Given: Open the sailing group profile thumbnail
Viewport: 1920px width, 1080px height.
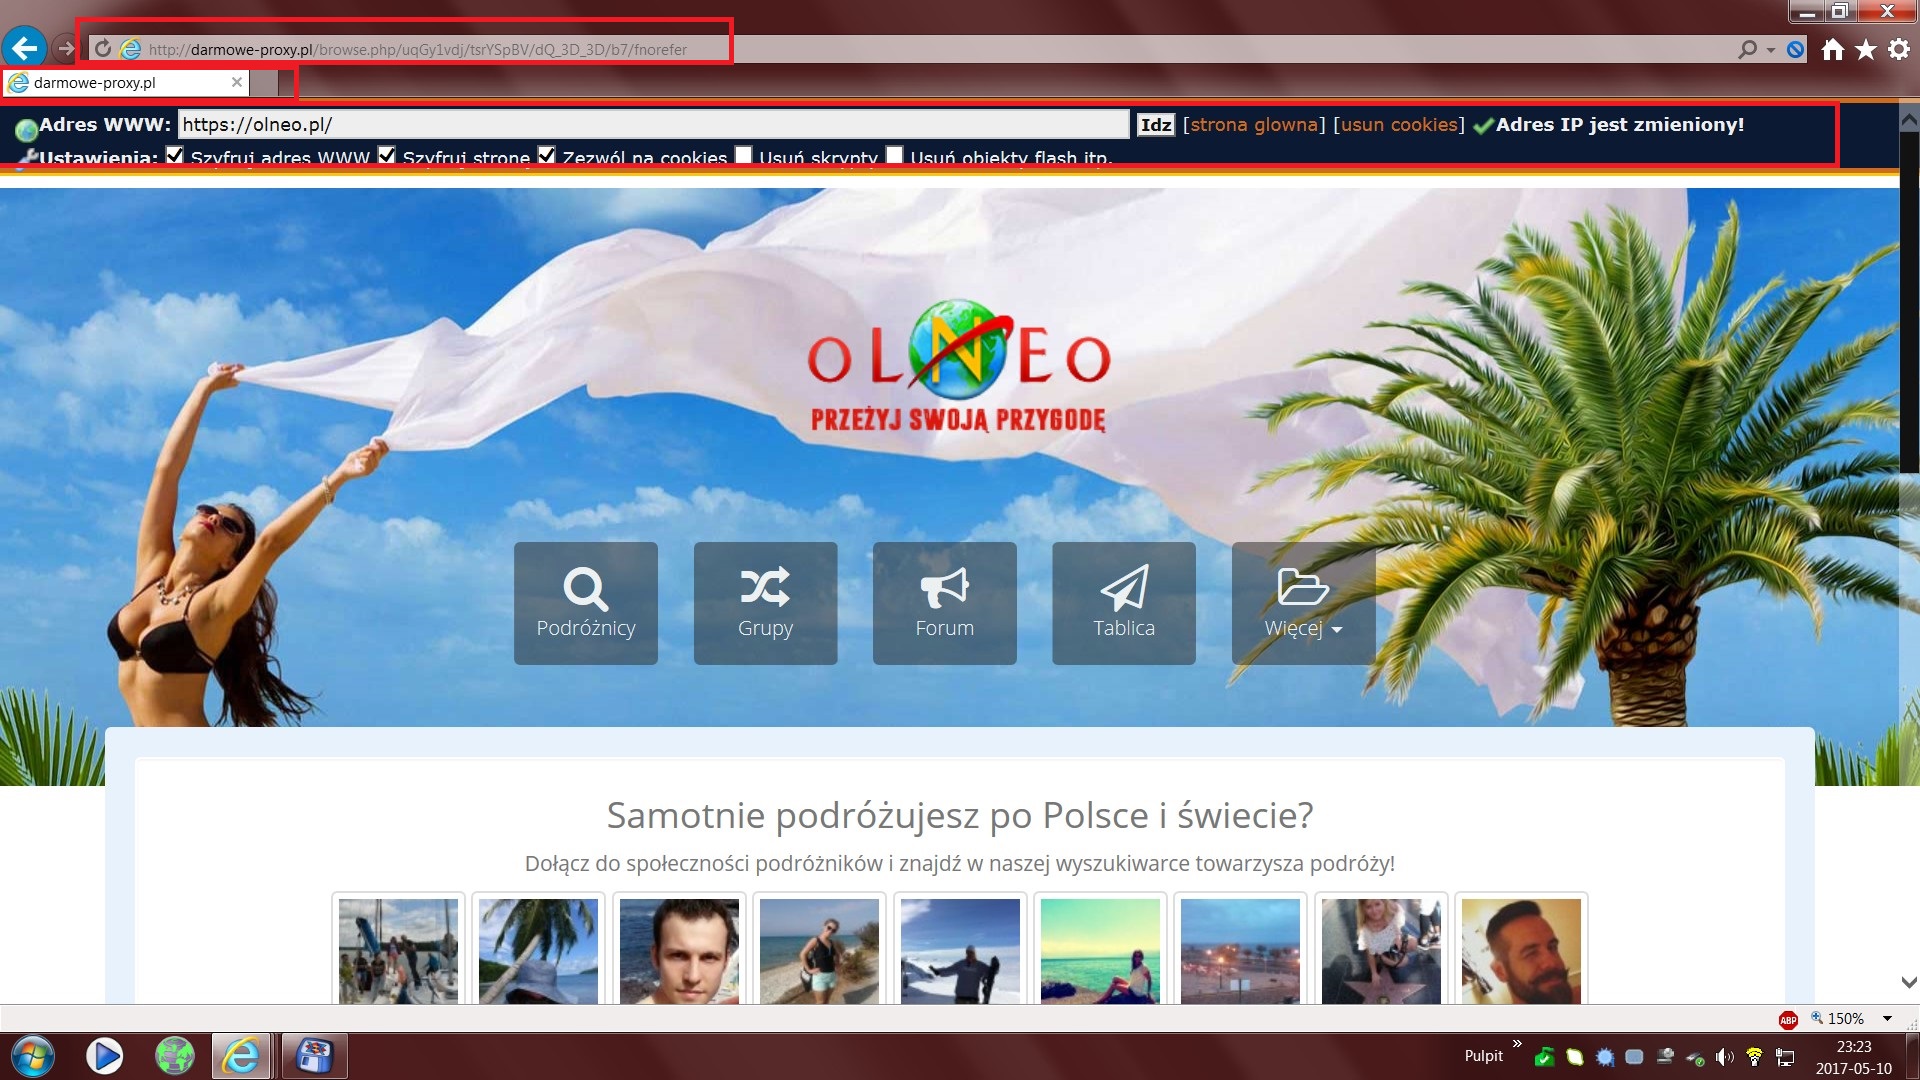Looking at the screenshot, I should point(398,950).
